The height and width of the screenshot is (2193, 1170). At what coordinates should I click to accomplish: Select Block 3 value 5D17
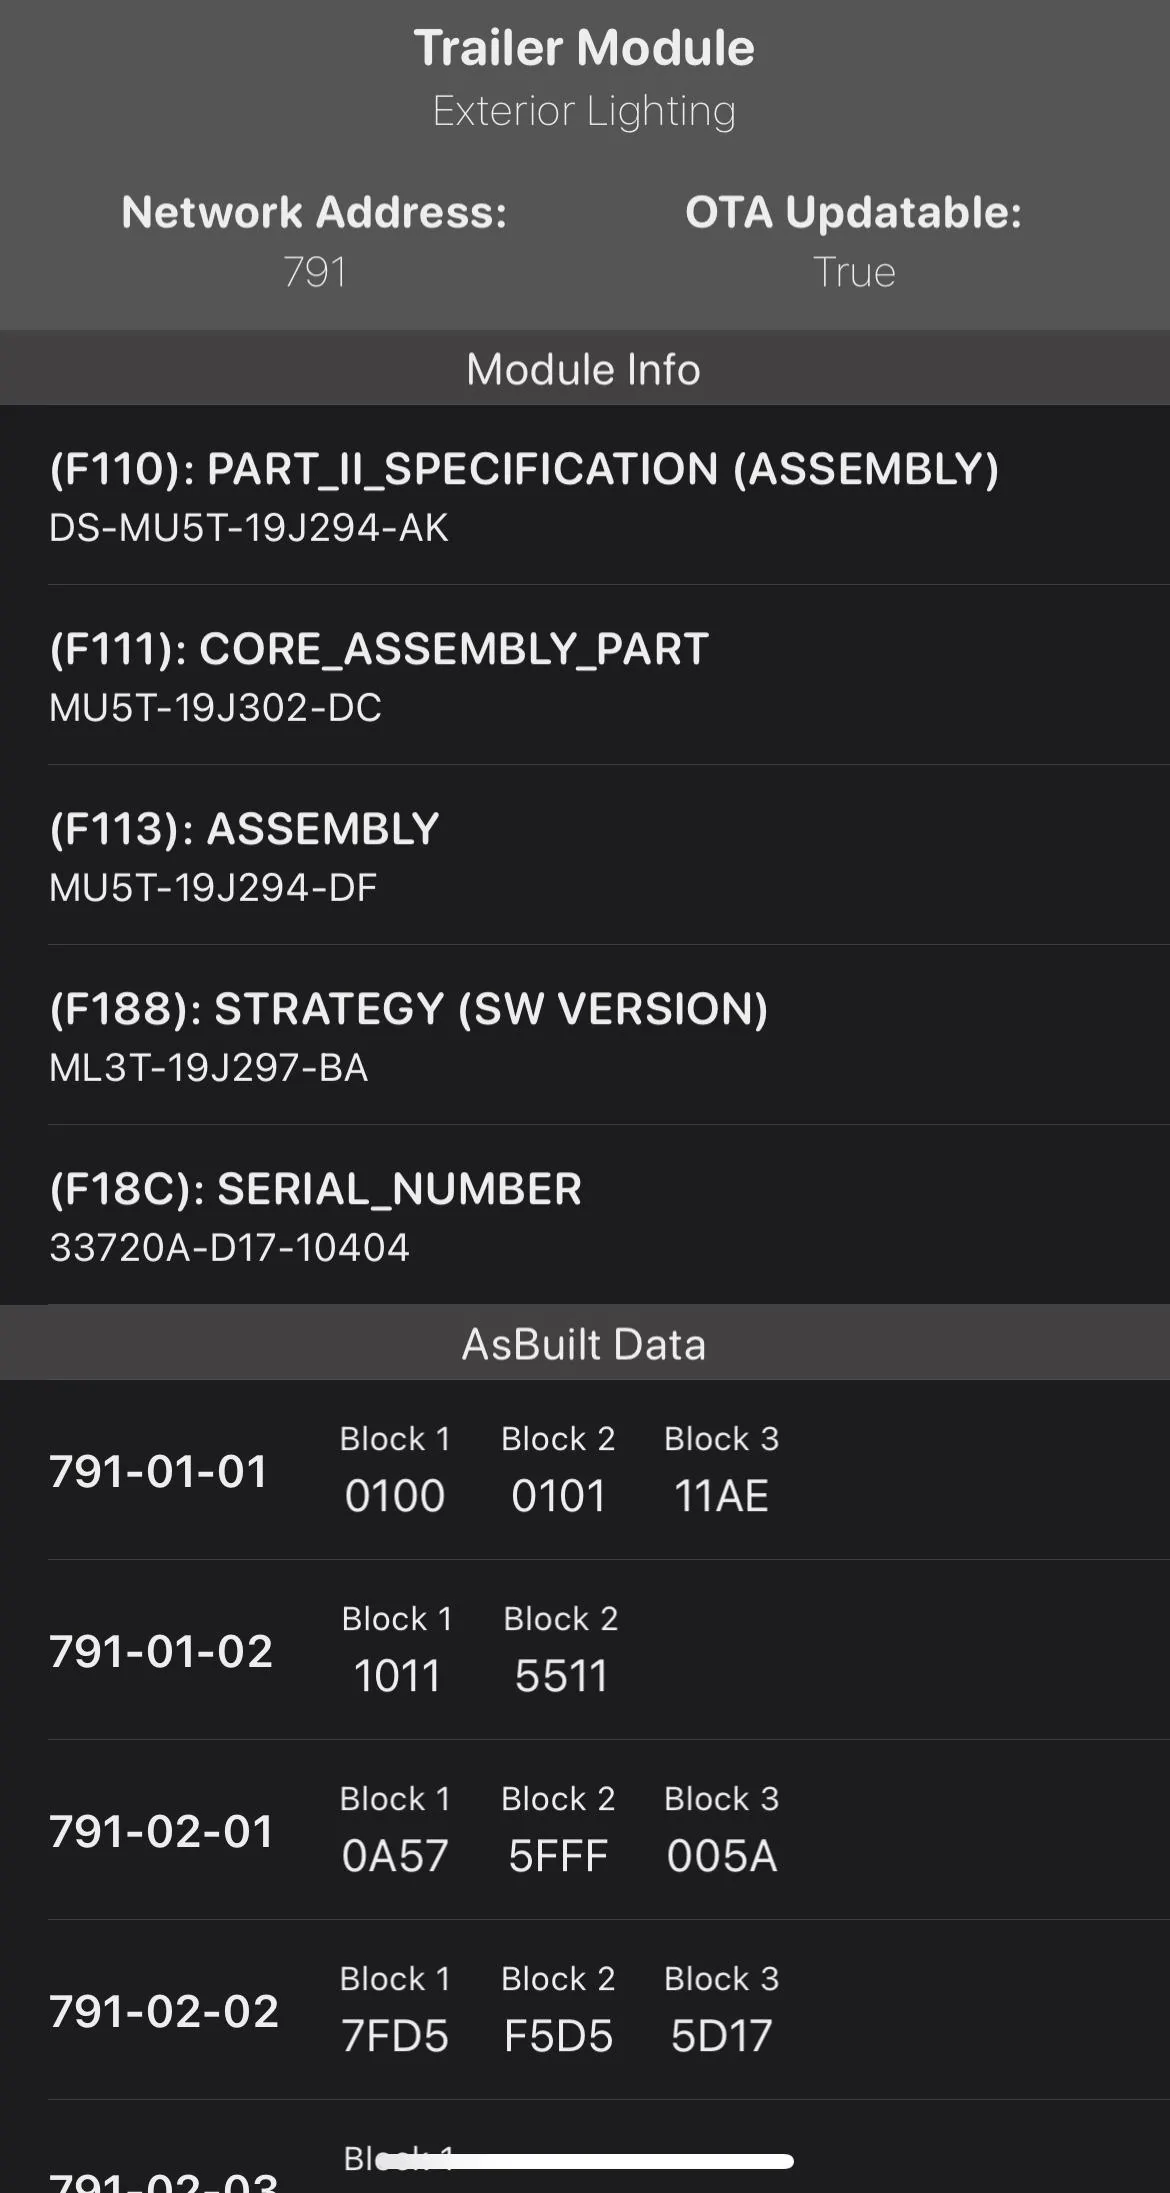click(x=721, y=2036)
